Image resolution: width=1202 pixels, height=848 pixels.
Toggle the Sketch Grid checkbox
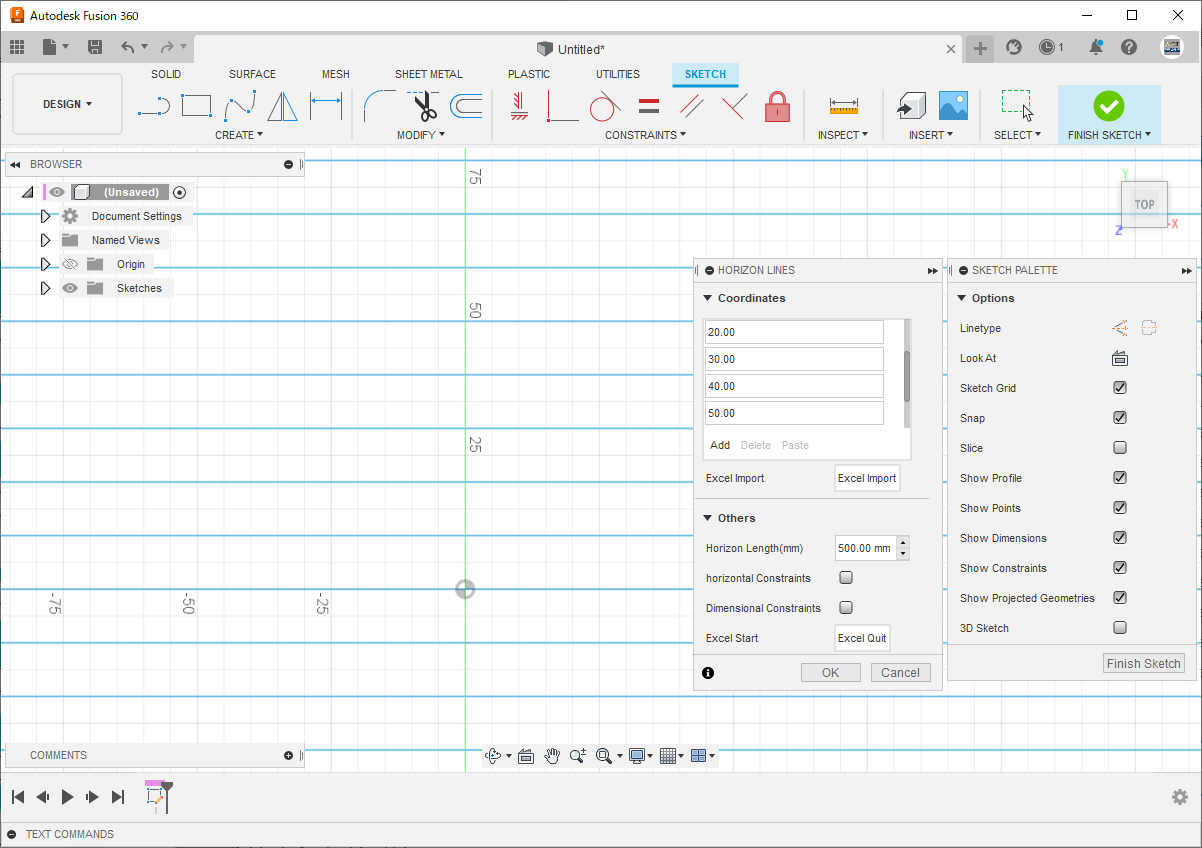point(1120,388)
